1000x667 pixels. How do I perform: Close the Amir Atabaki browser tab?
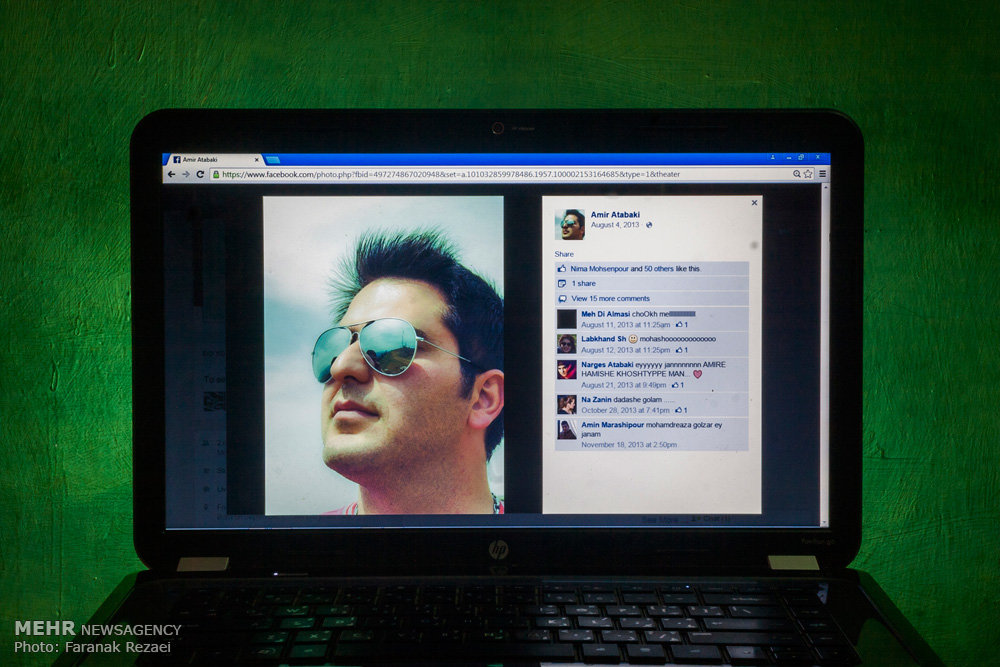pyautogui.click(x=257, y=160)
